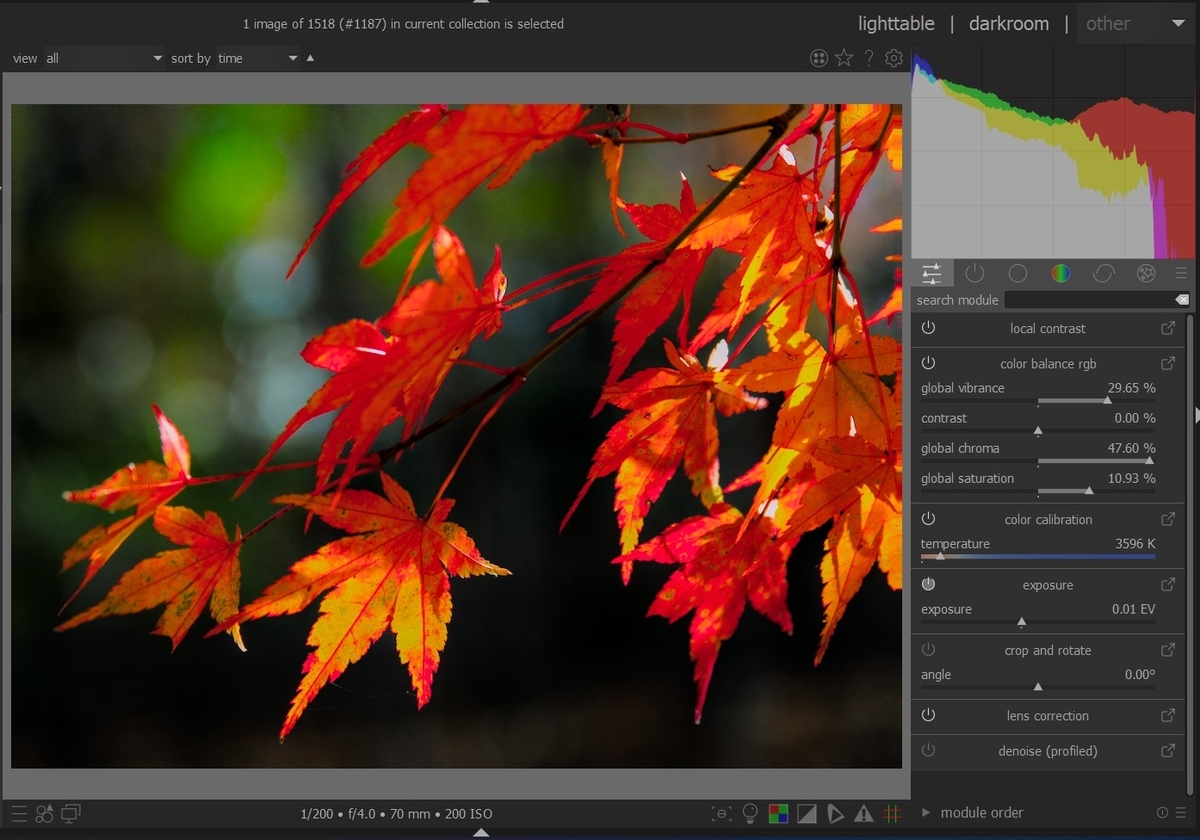Open exposure full module link icon
Image resolution: width=1200 pixels, height=840 pixels.
pyautogui.click(x=1167, y=584)
